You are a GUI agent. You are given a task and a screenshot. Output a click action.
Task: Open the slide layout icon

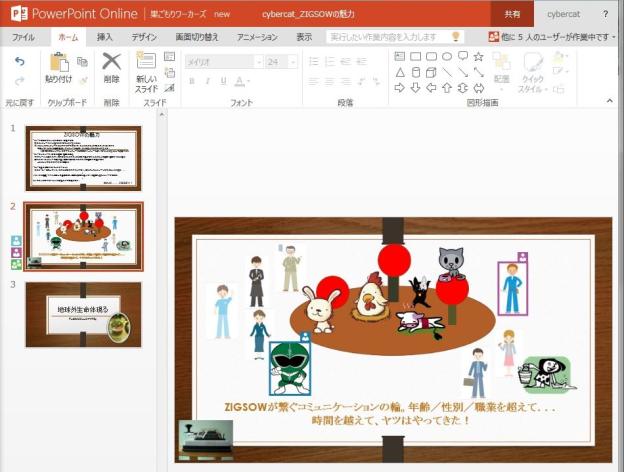(170, 57)
